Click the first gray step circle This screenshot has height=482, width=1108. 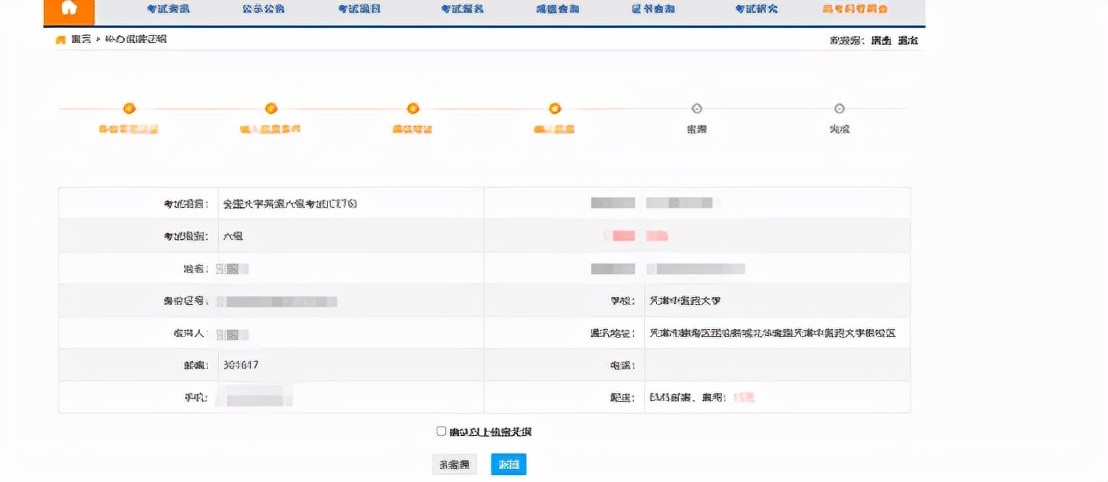[697, 108]
